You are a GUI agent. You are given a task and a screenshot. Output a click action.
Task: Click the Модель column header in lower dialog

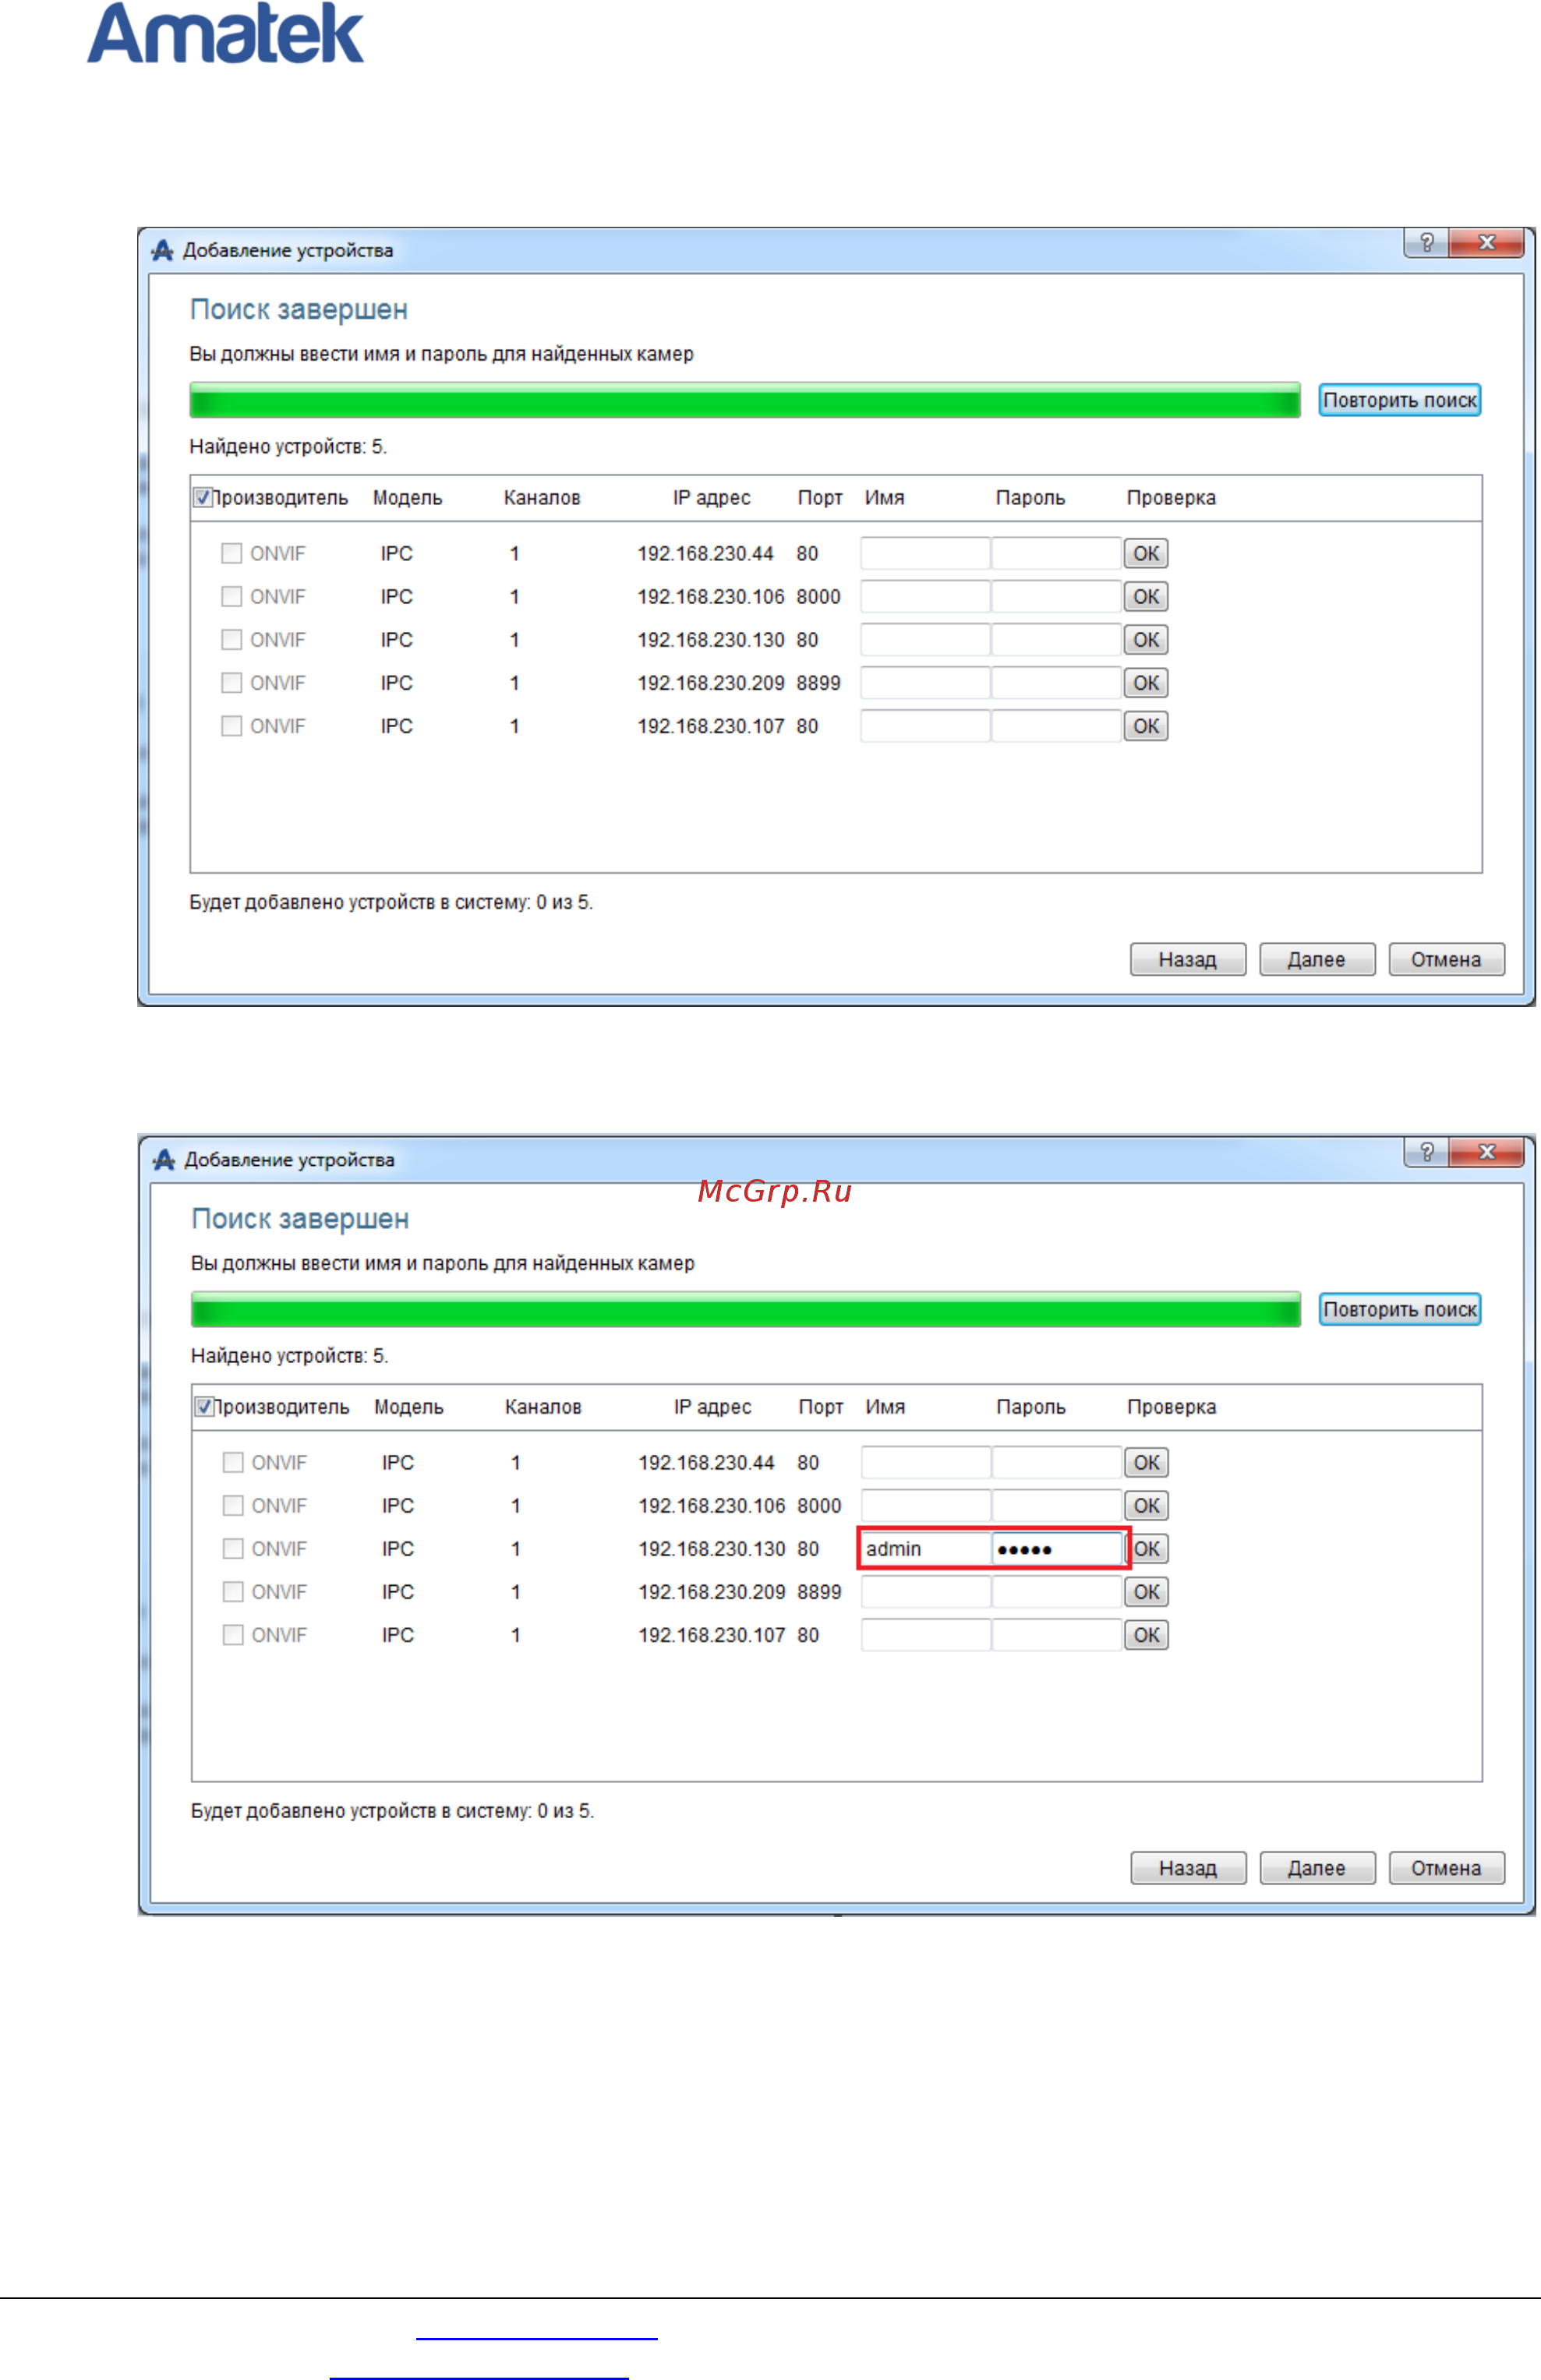tap(409, 1406)
